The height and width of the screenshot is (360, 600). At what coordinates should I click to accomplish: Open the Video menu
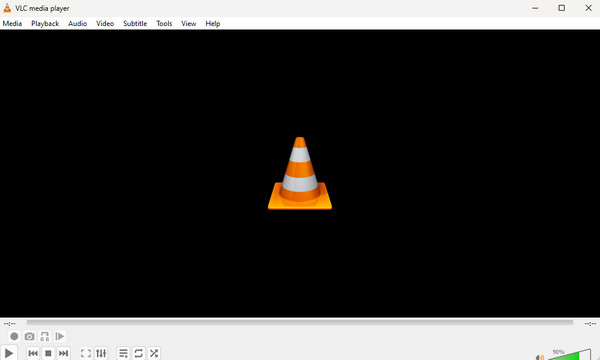click(105, 24)
